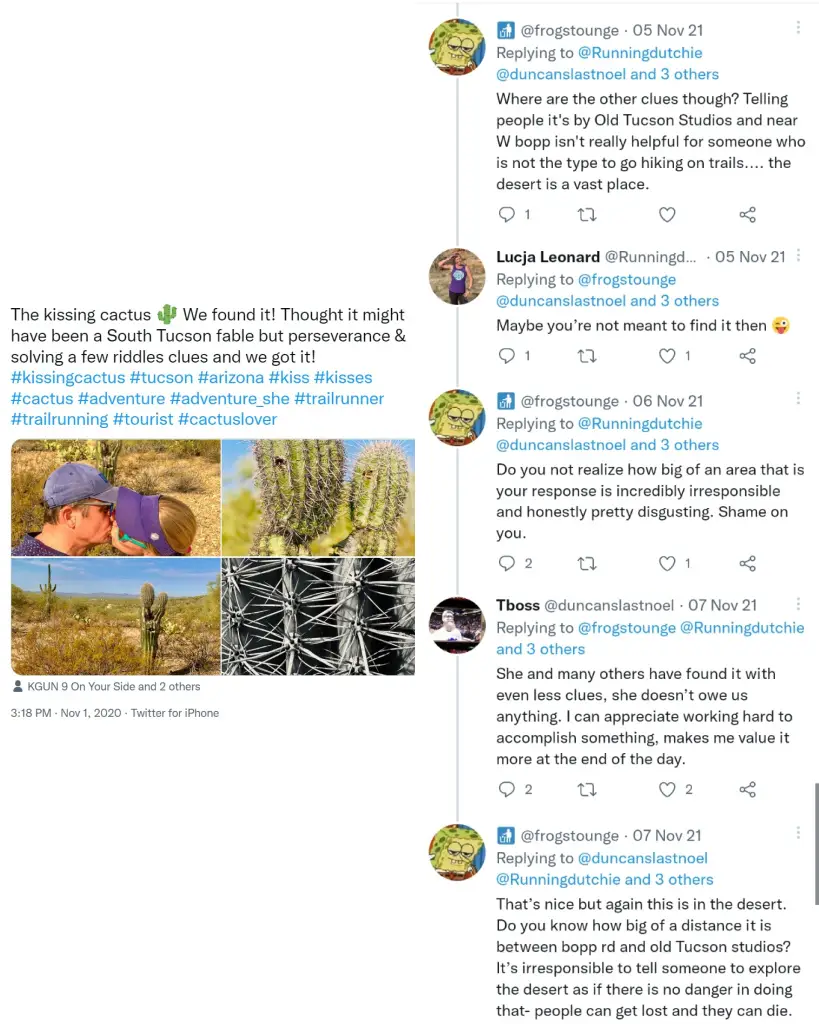This screenshot has width=819, height=1024.
Task: Open the kissing couple photo thumbnail
Action: pos(116,498)
